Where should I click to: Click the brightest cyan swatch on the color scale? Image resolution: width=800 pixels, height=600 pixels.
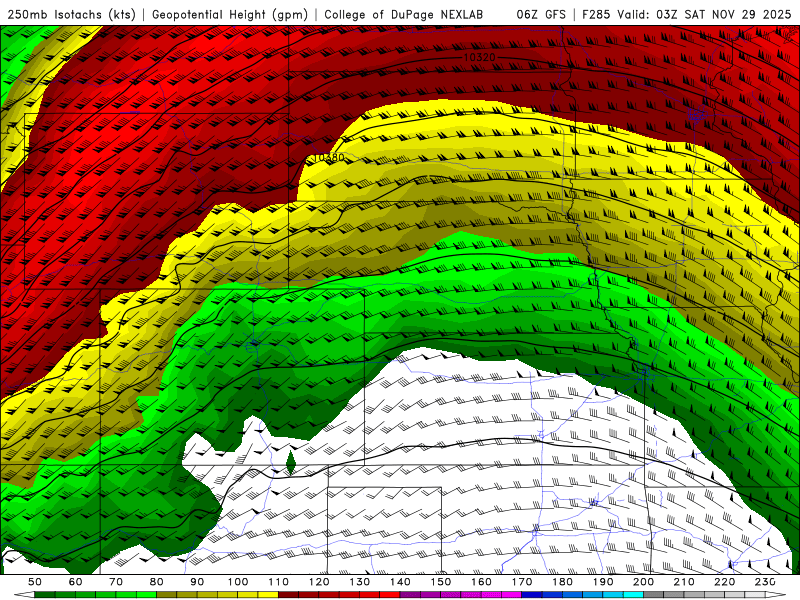pyautogui.click(x=633, y=595)
